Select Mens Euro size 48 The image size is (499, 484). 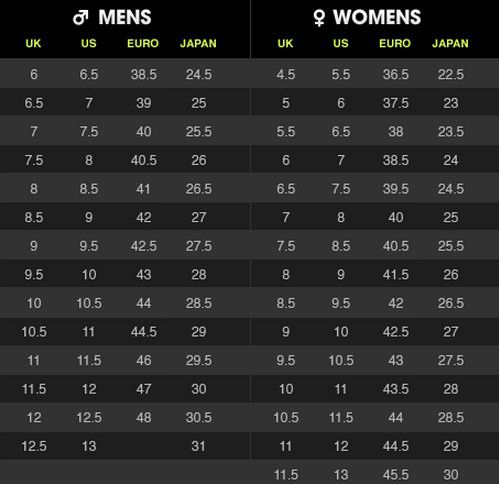point(144,418)
